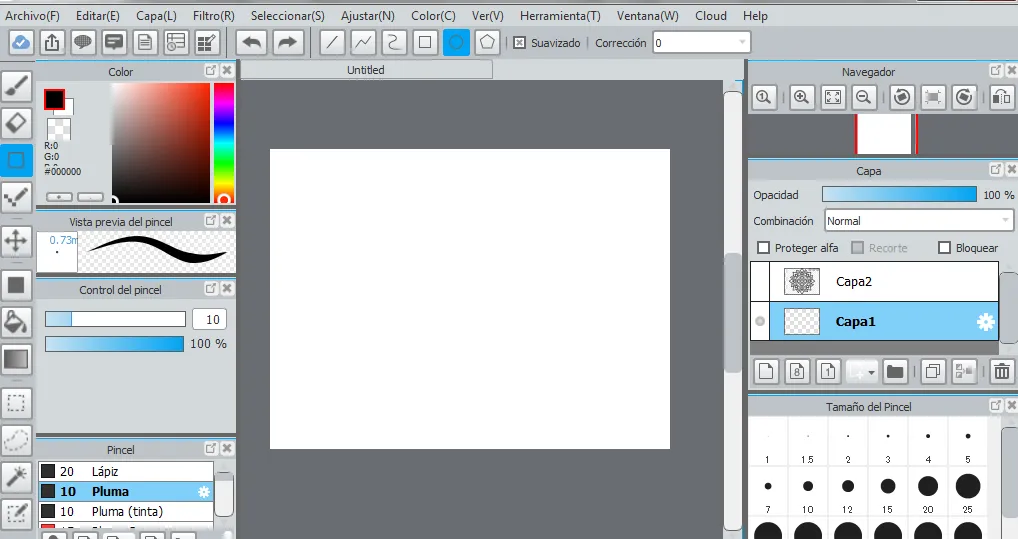
Task: Choose the polygon shape mode
Action: (487, 43)
